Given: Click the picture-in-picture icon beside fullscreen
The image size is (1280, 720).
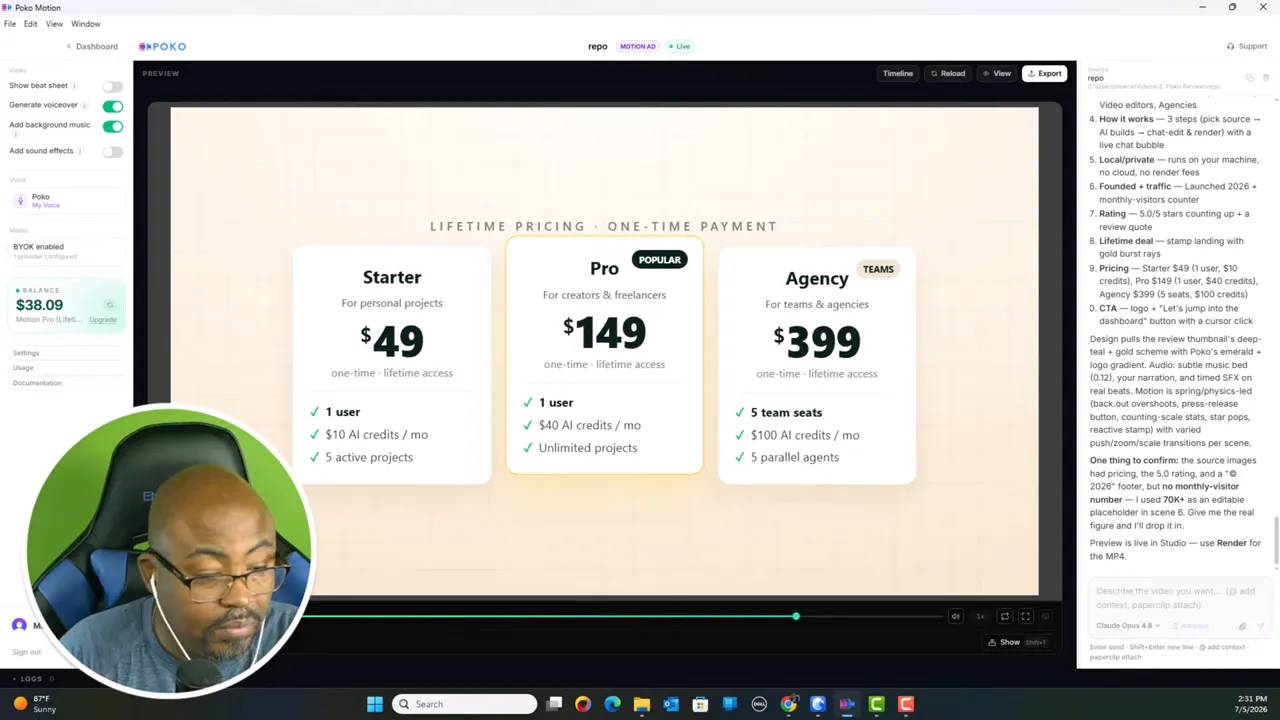Looking at the screenshot, I should tap(1046, 617).
